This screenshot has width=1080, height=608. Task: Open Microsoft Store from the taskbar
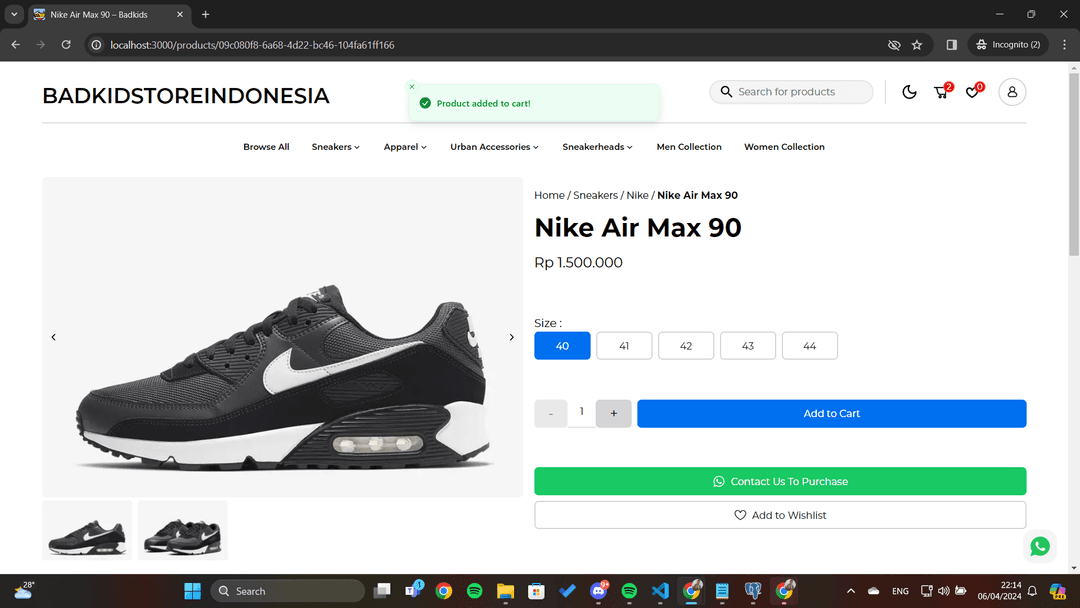tap(537, 591)
